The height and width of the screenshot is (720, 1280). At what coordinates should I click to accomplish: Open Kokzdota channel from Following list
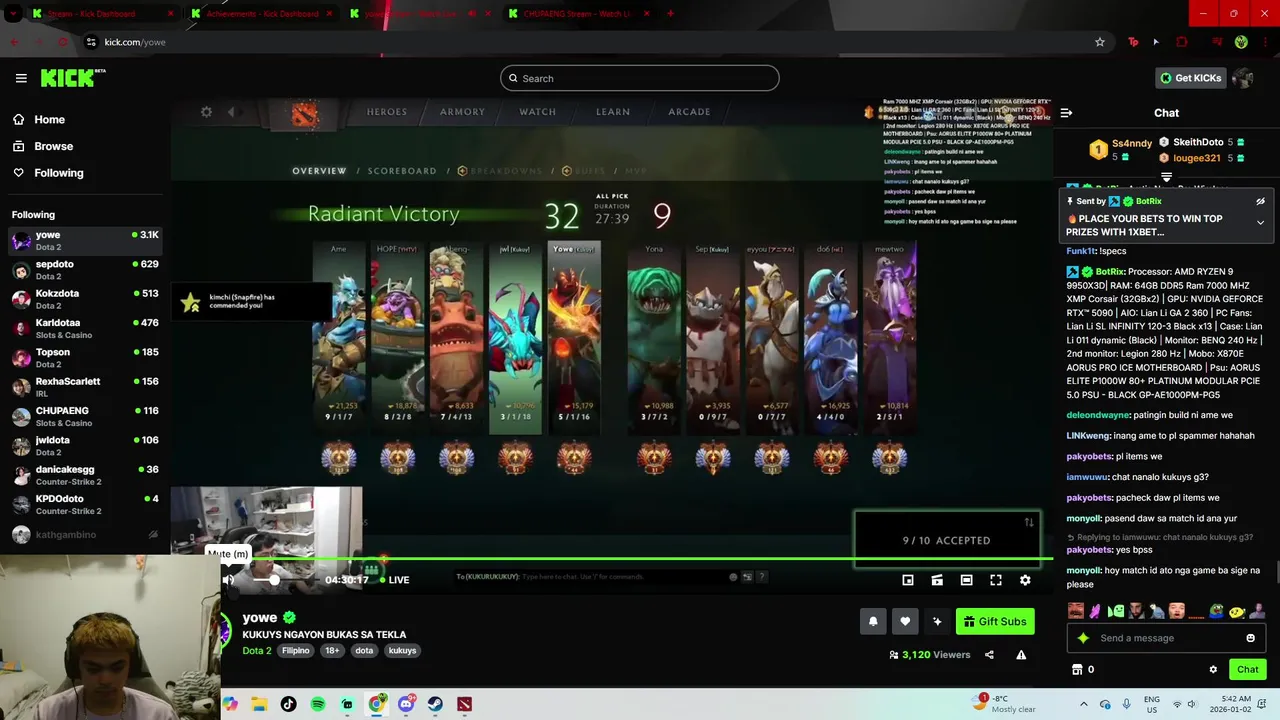(85, 299)
